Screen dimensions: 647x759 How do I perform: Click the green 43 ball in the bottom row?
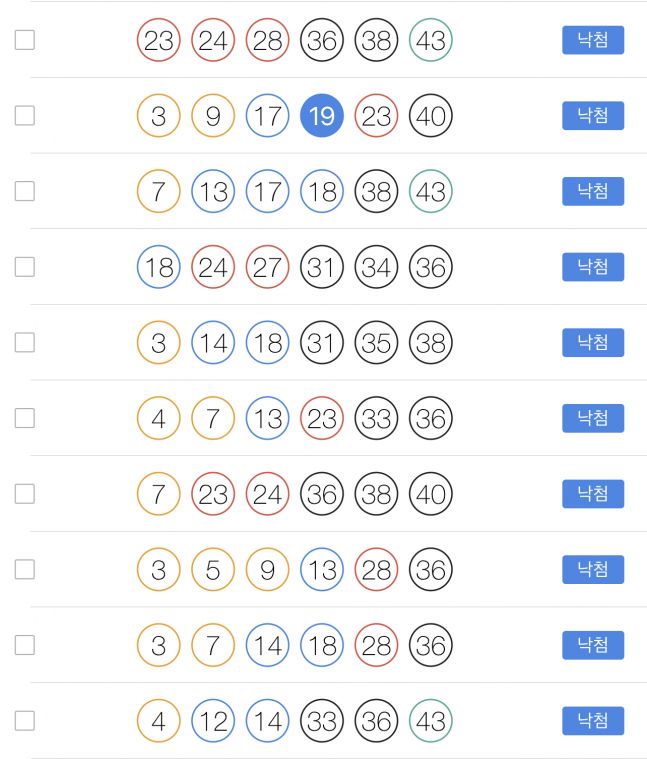(431, 721)
